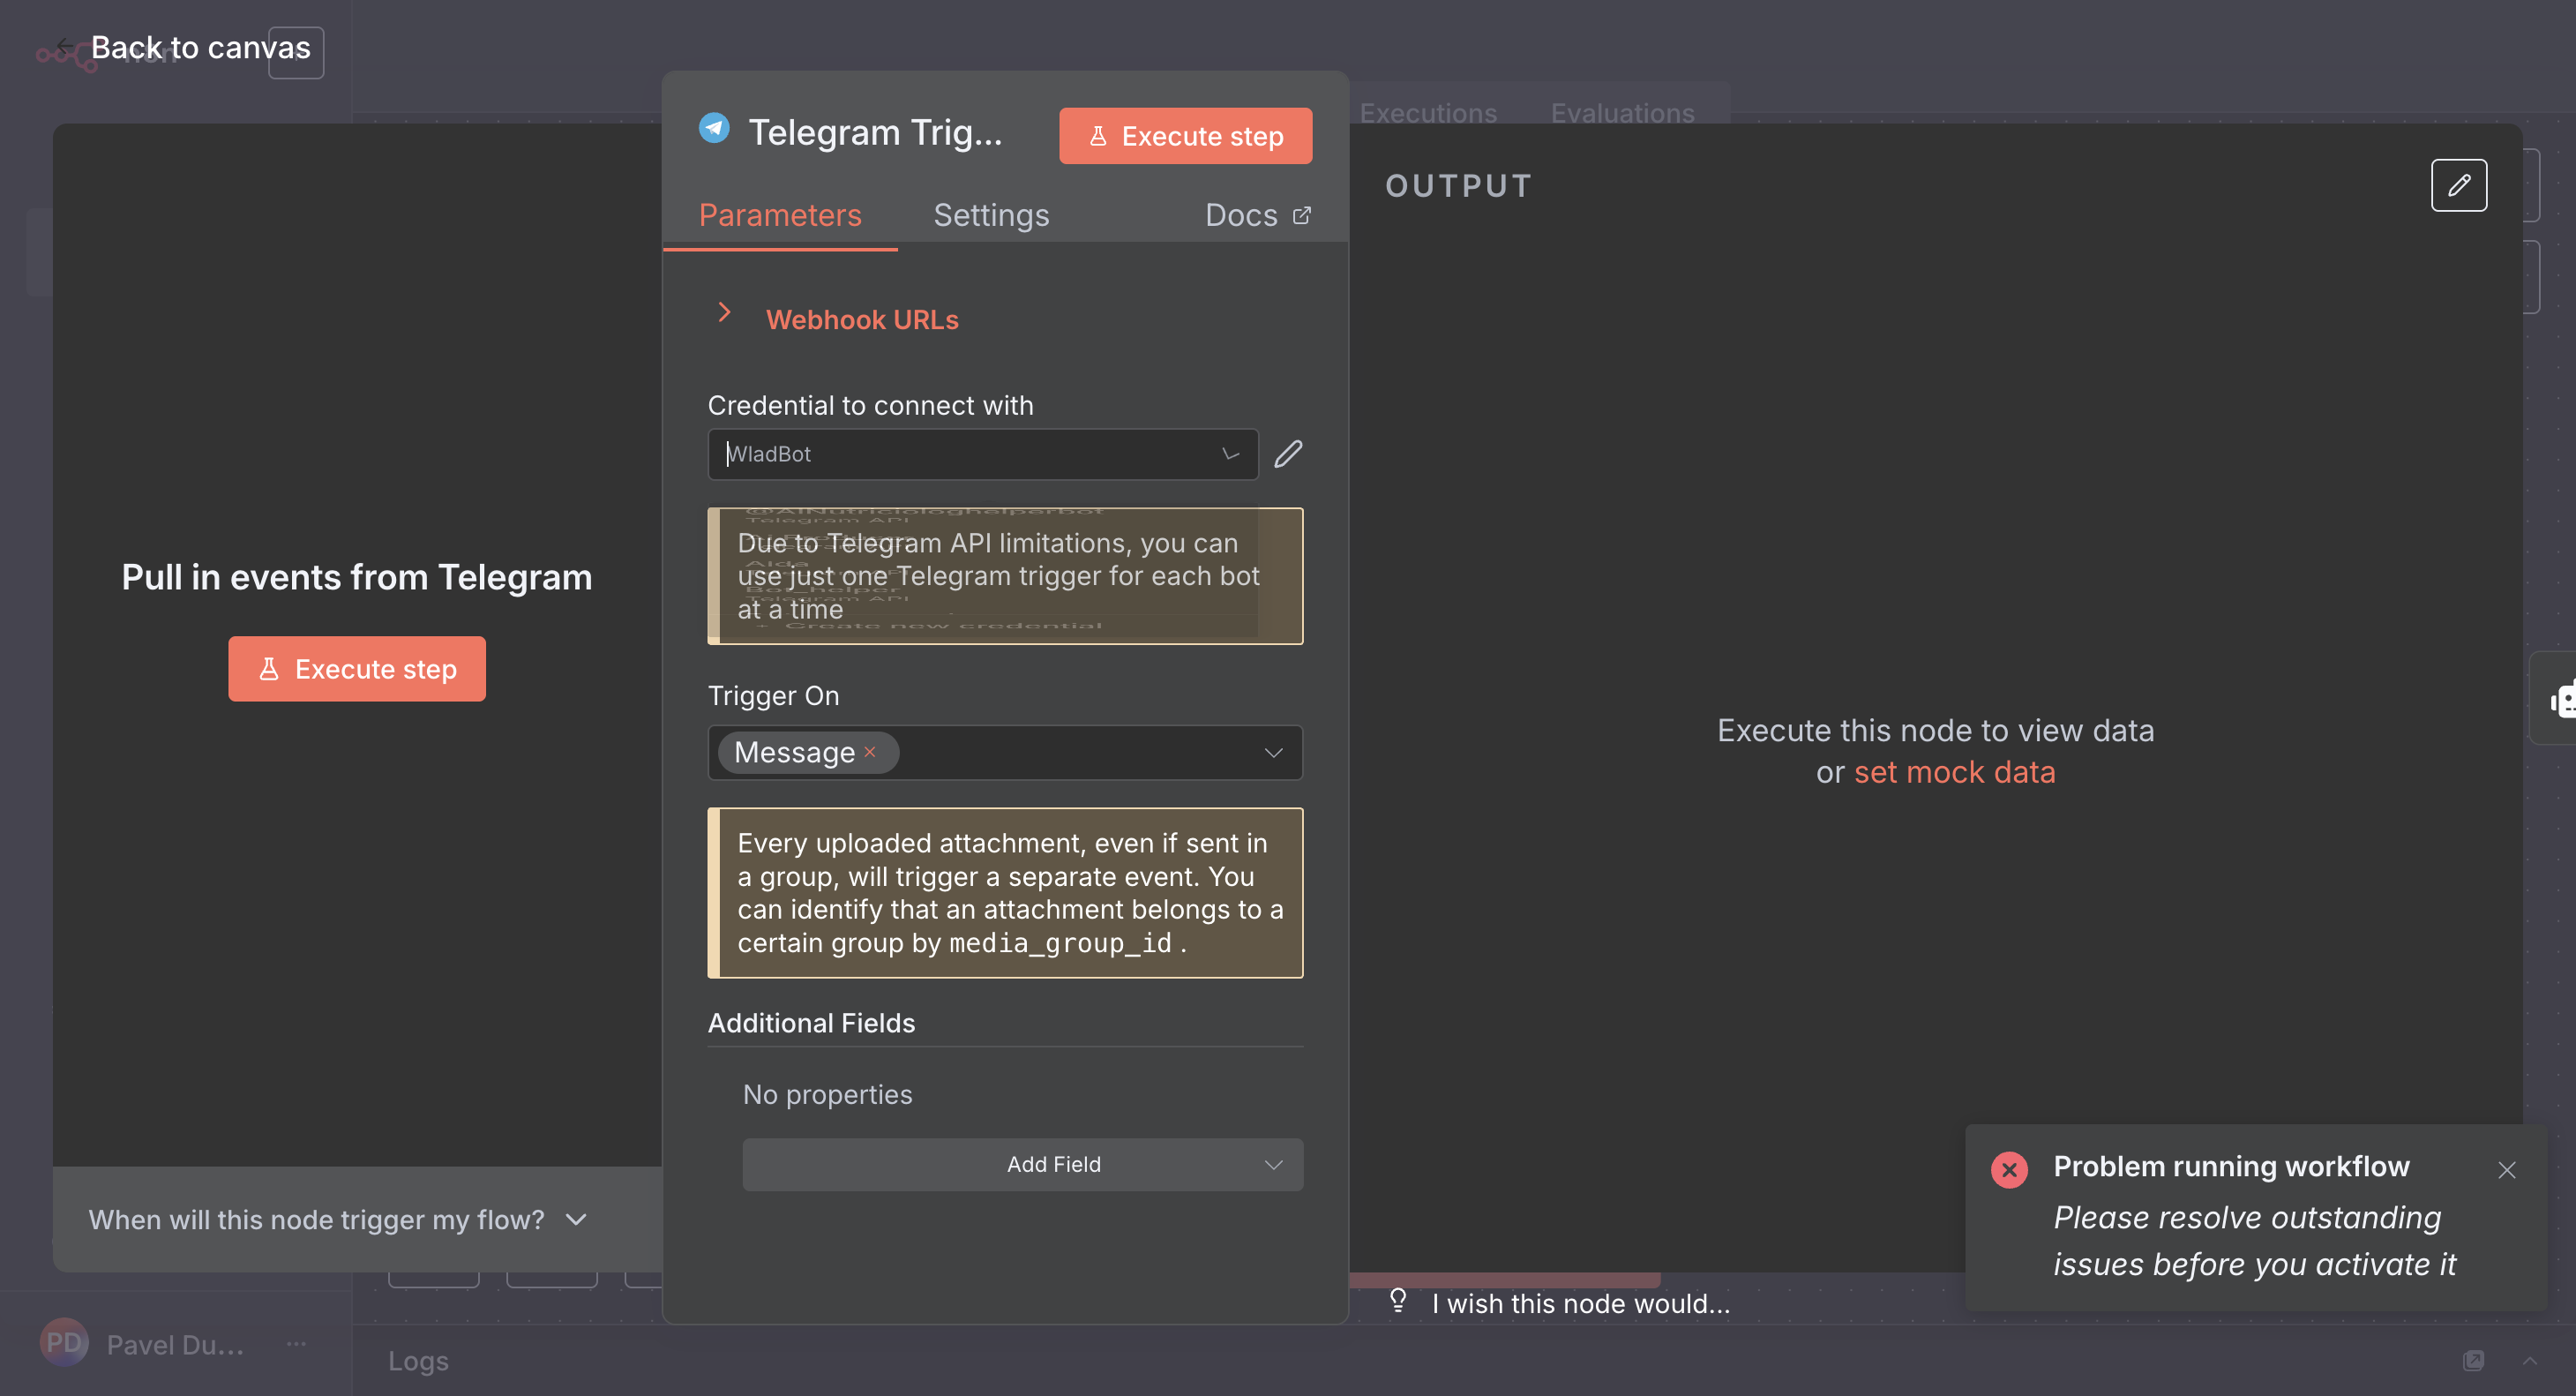Screen dimensions: 2576x1396
Task: Click the PD user avatar
Action: [x=64, y=1343]
